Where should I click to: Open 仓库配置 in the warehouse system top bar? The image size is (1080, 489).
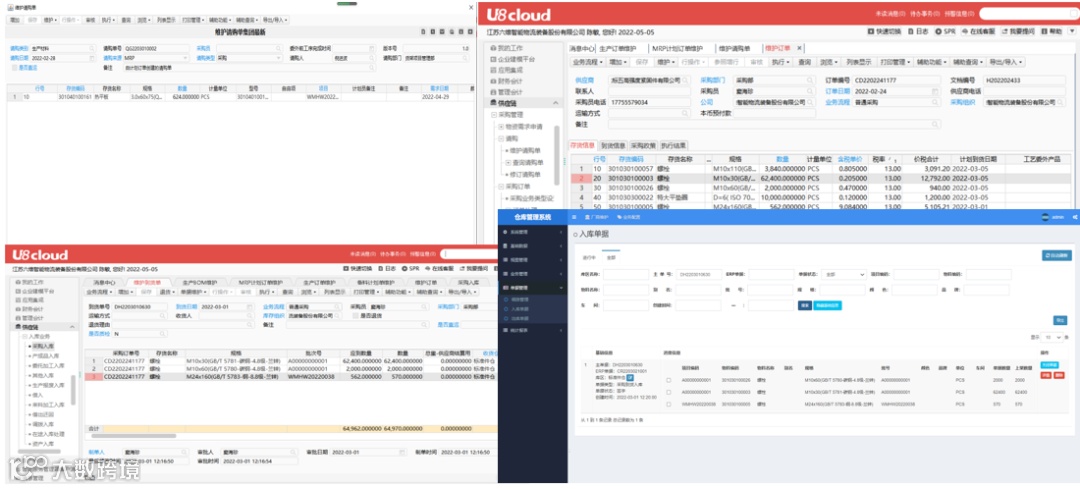pos(629,217)
